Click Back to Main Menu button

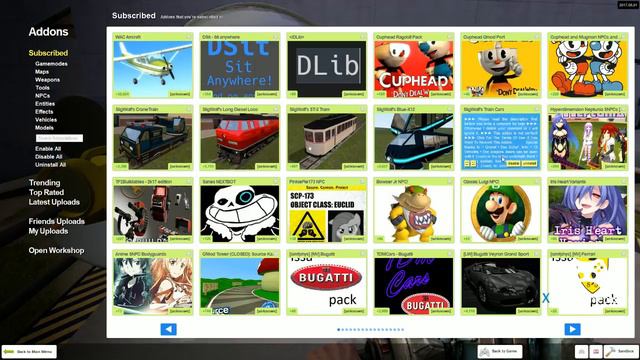[x=29, y=351]
